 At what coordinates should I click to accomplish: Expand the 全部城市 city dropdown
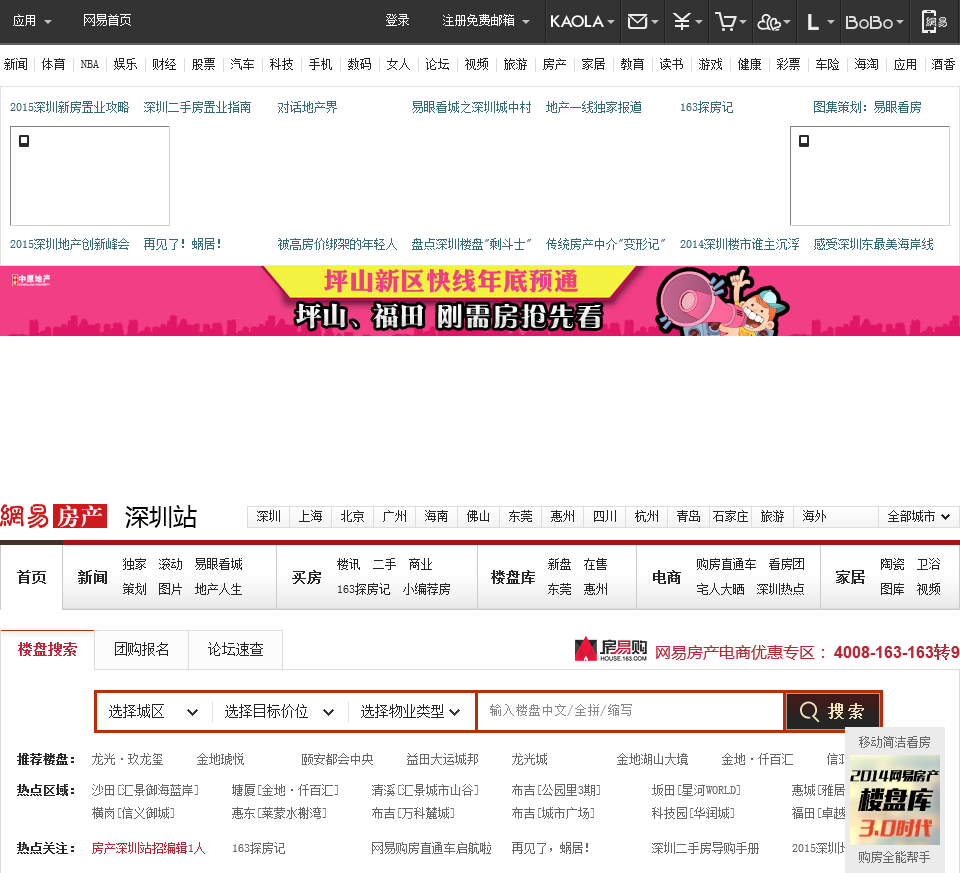(x=918, y=517)
